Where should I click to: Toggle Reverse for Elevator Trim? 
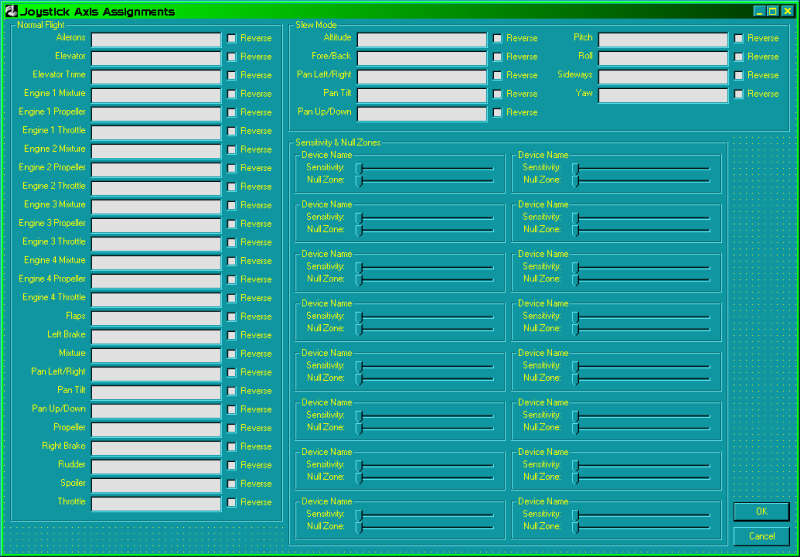click(x=232, y=75)
